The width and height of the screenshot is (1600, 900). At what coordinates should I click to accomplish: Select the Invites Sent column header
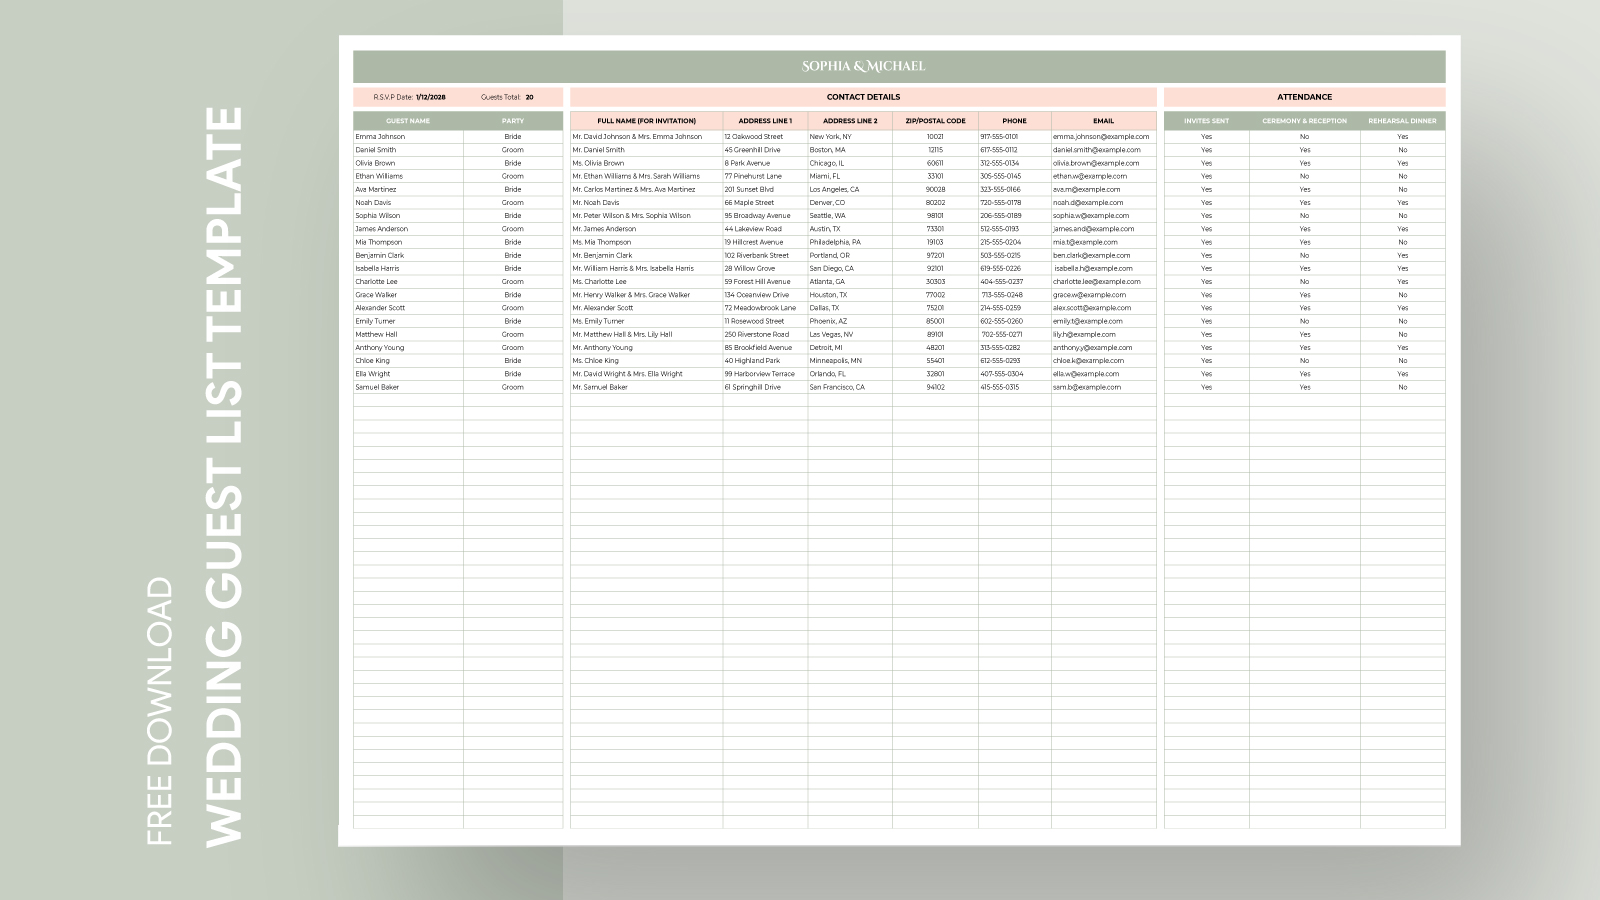[x=1206, y=121]
